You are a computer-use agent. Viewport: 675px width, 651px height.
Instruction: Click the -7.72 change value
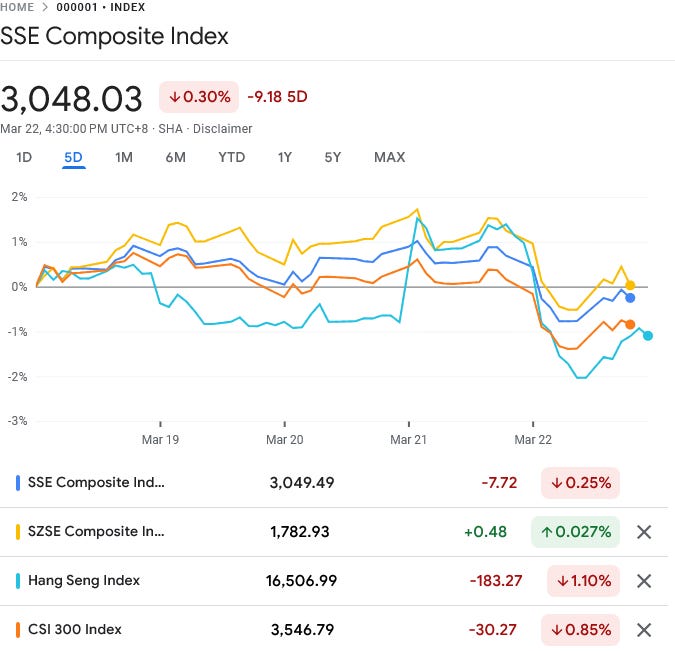(499, 483)
